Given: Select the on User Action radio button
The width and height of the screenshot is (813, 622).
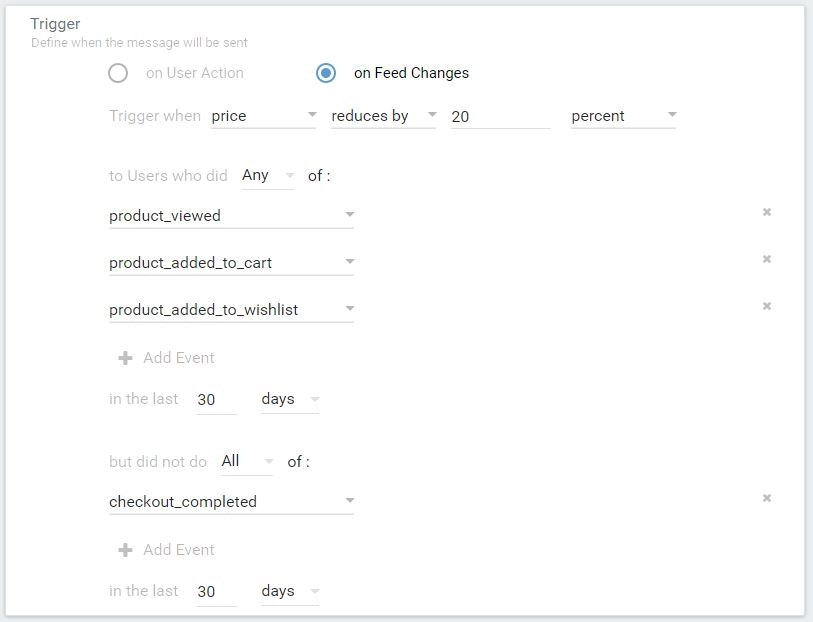Looking at the screenshot, I should pyautogui.click(x=119, y=73).
